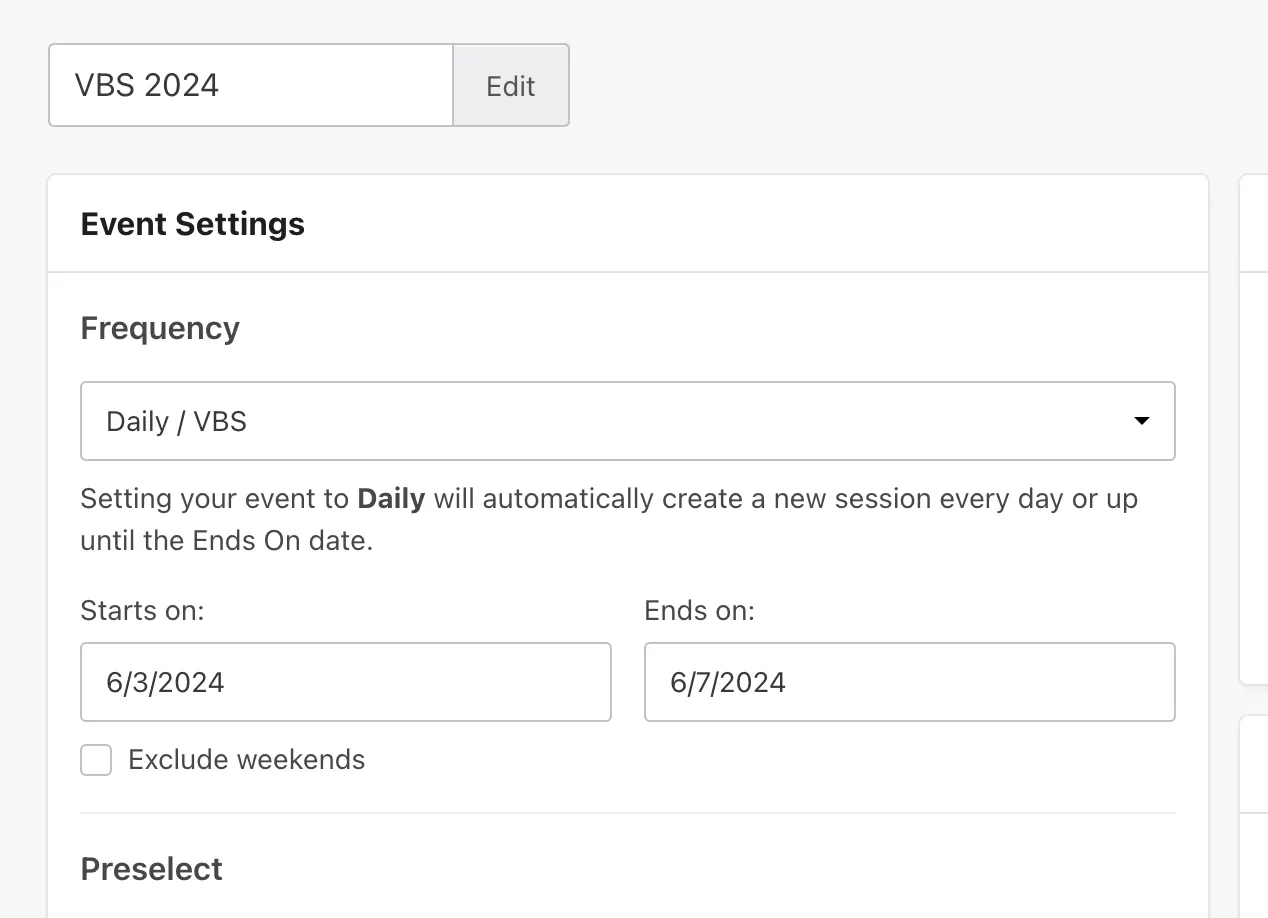
Task: Click the partially visible upper right panel
Action: (1254, 430)
